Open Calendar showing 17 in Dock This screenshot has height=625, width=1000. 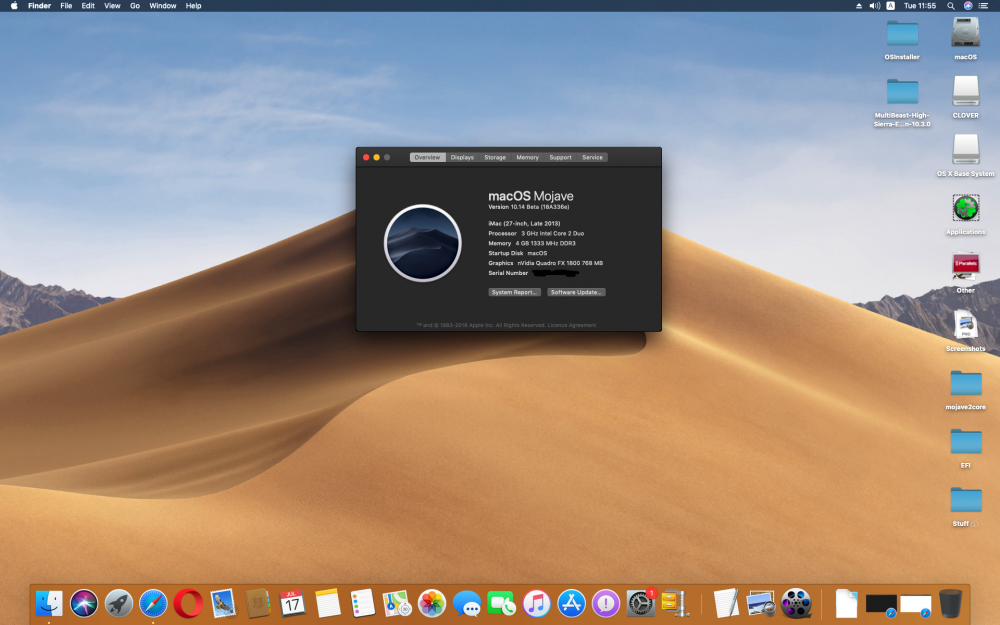(x=292, y=603)
